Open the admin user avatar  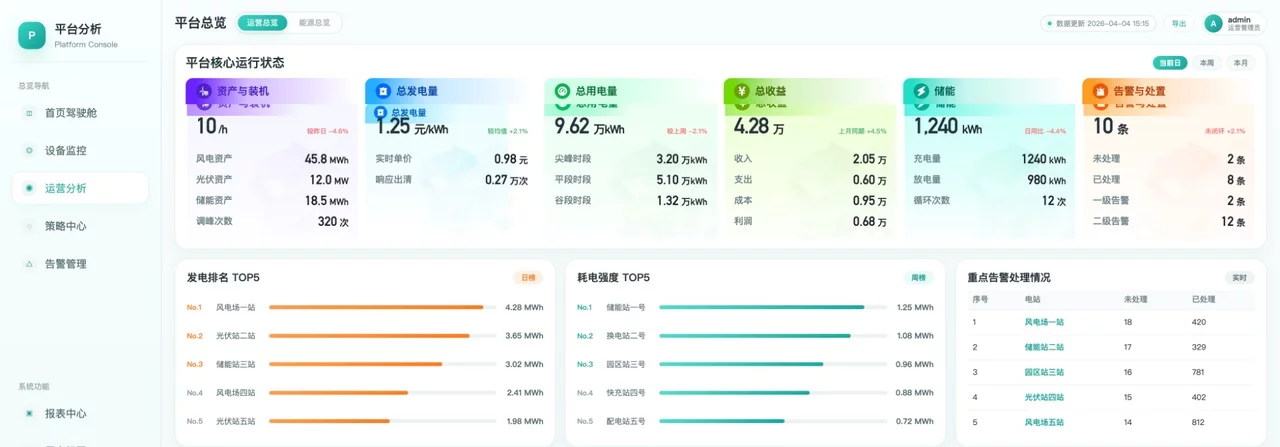point(1213,23)
